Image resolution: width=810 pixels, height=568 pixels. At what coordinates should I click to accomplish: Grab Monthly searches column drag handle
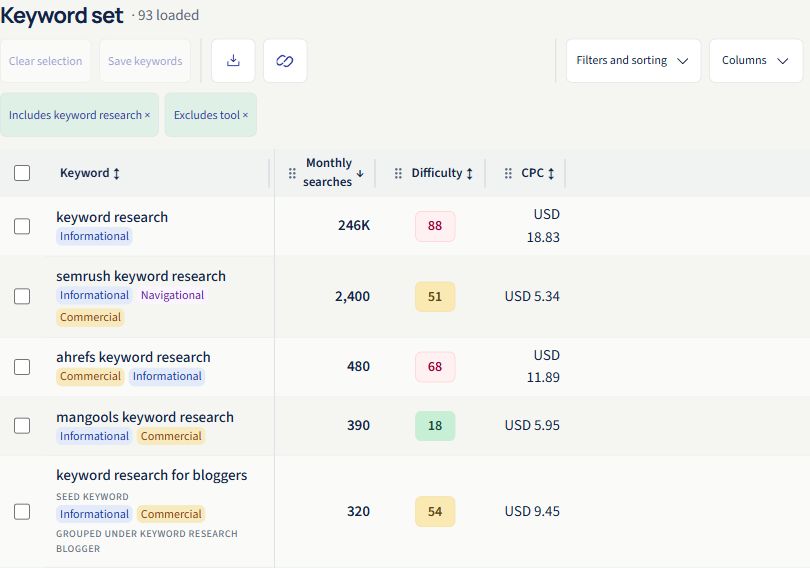(x=292, y=173)
